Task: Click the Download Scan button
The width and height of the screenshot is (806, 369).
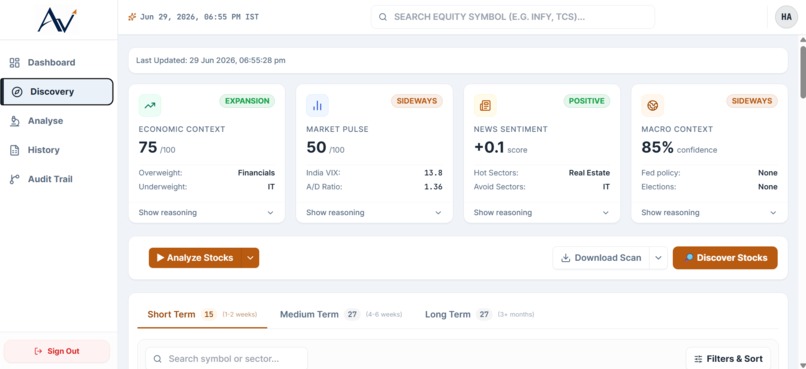Action: tap(601, 258)
